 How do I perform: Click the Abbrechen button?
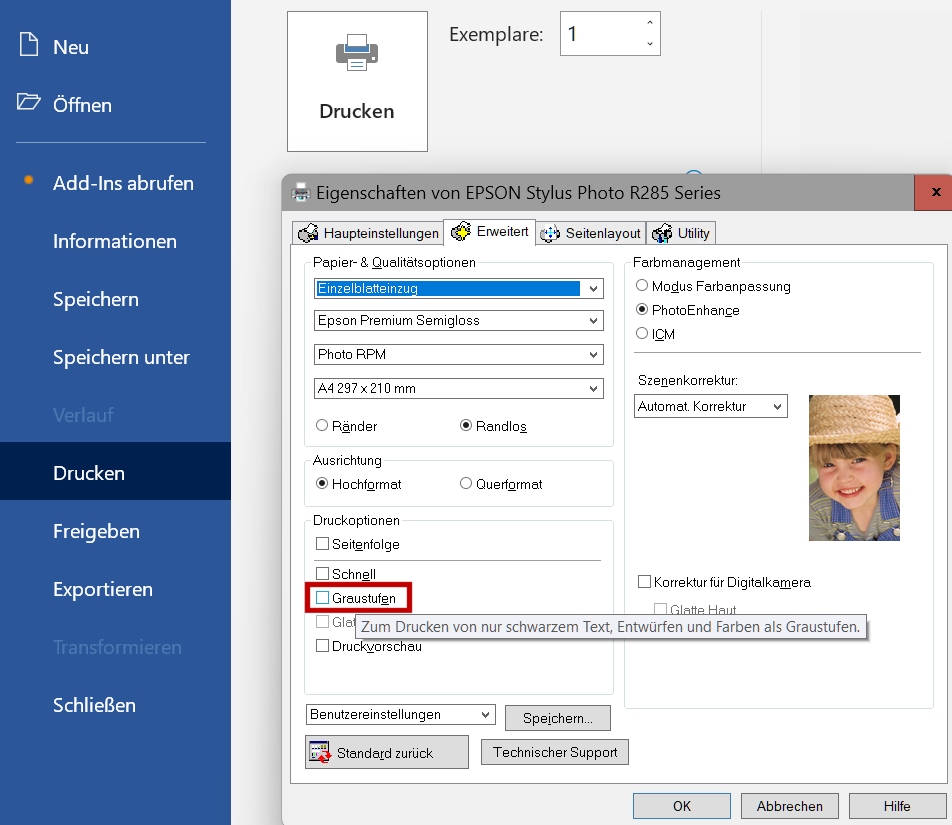pyautogui.click(x=789, y=806)
